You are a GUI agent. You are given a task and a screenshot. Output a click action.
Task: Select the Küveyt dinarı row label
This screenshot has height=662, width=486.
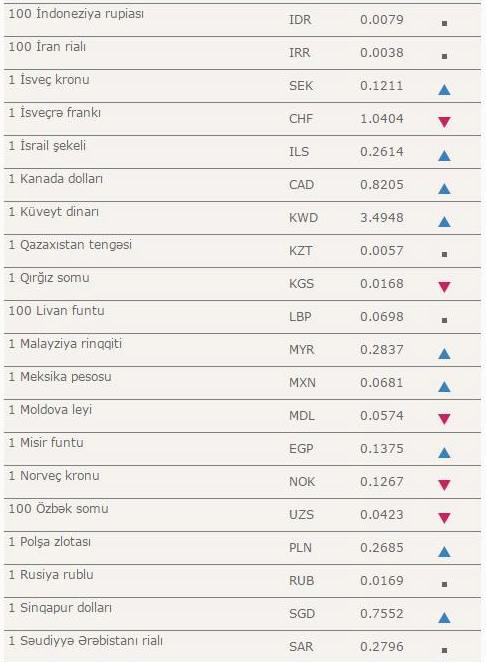point(54,212)
